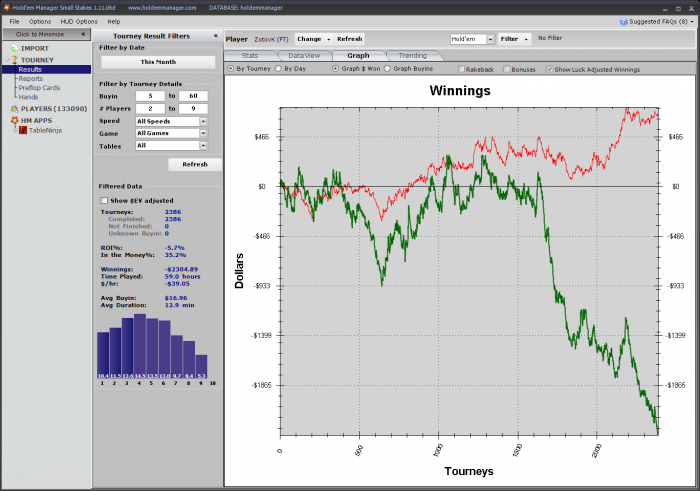Click the Suggested FAQs help icon
The width and height of the screenshot is (700, 491).
click(x=624, y=21)
